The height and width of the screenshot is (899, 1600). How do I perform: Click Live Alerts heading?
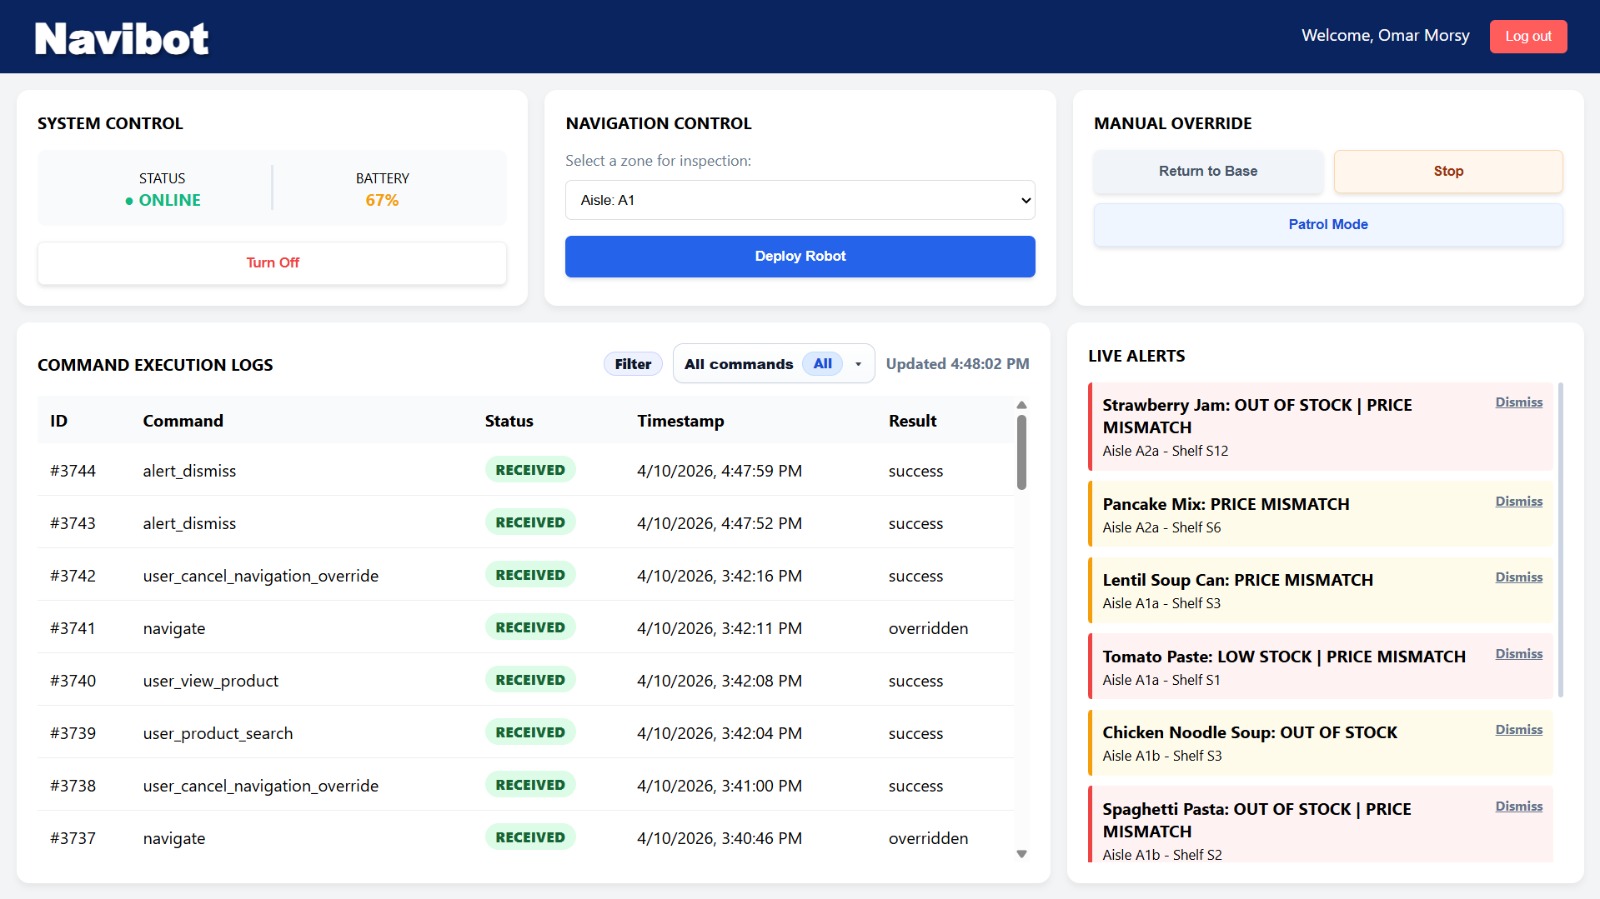tap(1136, 356)
